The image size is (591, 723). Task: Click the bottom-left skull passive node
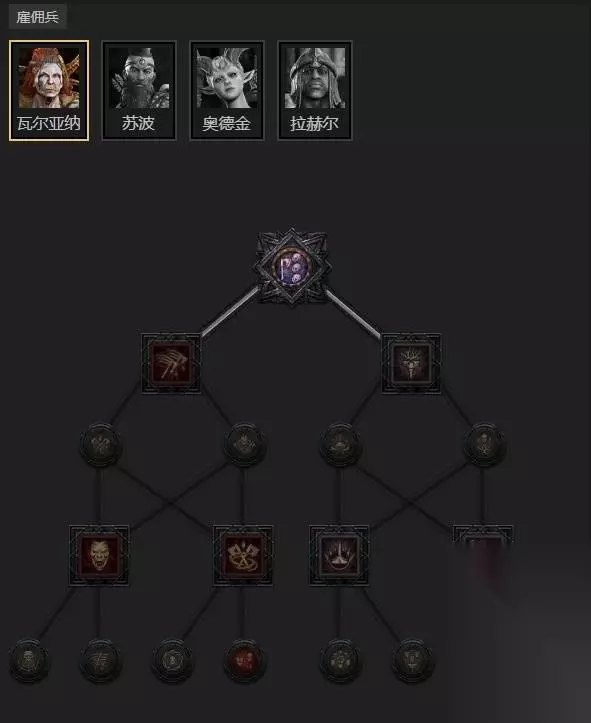(x=29, y=661)
